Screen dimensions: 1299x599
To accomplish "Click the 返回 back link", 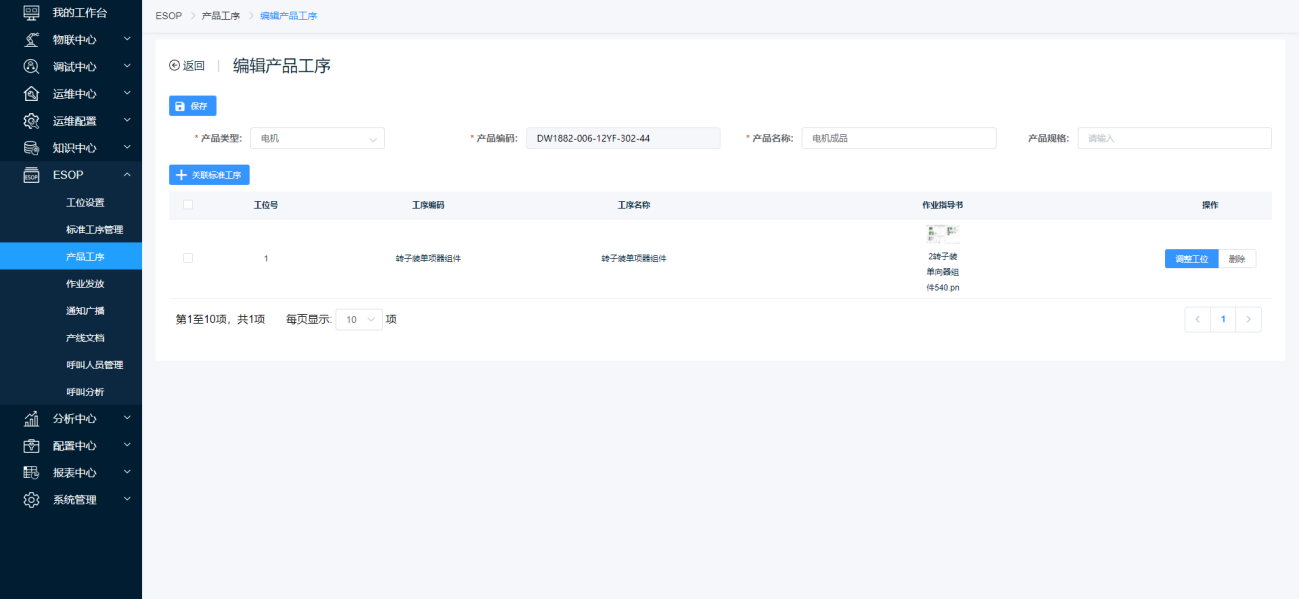I will pos(187,66).
